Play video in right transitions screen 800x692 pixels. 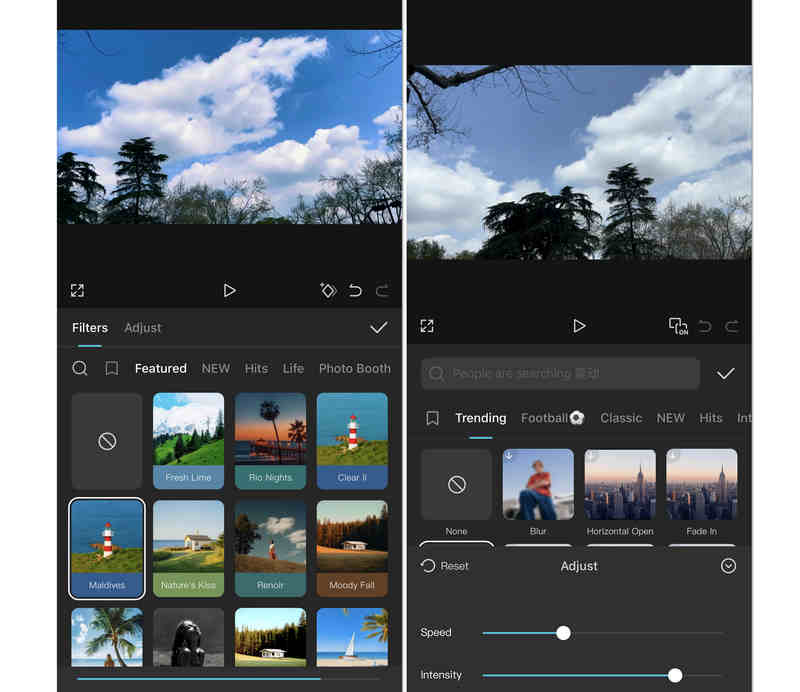click(579, 326)
